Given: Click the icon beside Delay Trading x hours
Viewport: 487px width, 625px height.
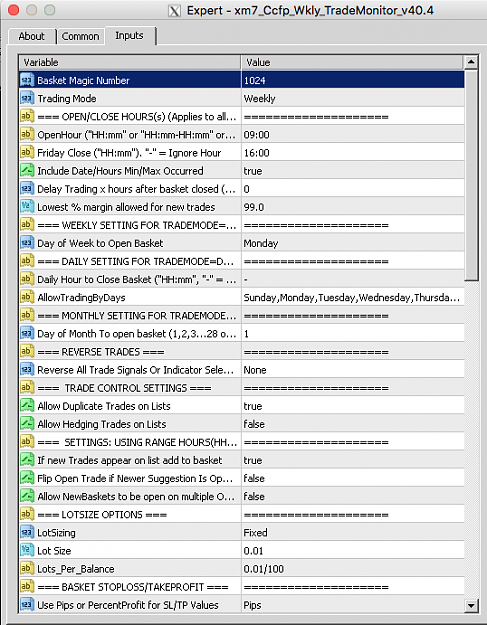Looking at the screenshot, I should pyautogui.click(x=27, y=189).
